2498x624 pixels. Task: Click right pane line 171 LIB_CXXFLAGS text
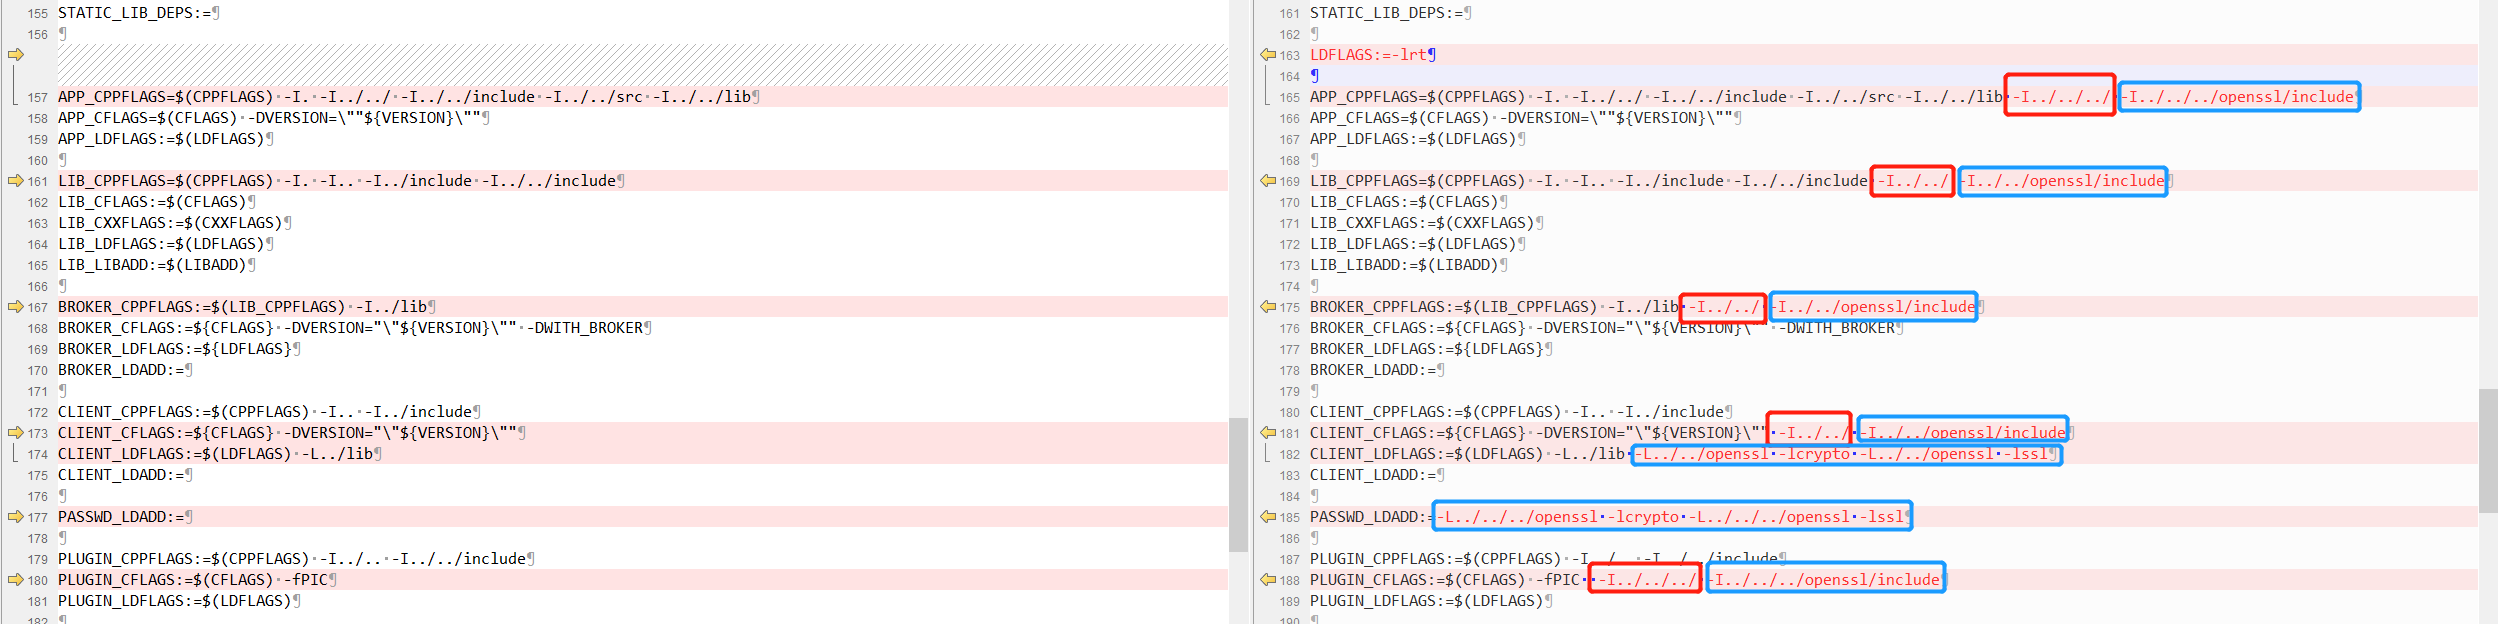[x=1426, y=223]
